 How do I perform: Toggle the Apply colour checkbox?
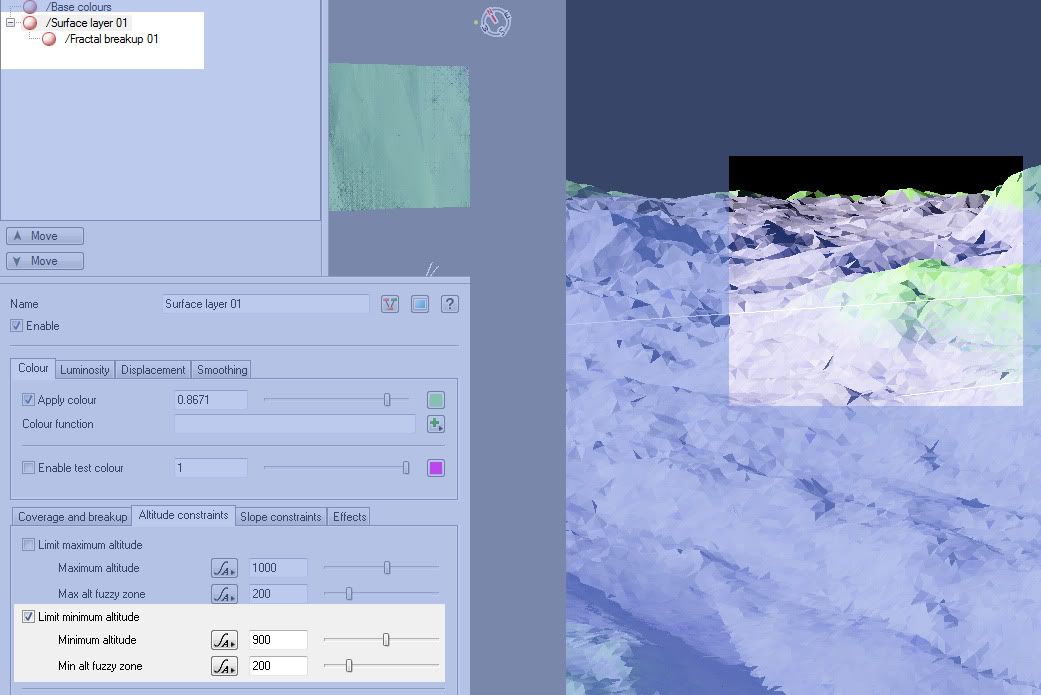[x=28, y=400]
